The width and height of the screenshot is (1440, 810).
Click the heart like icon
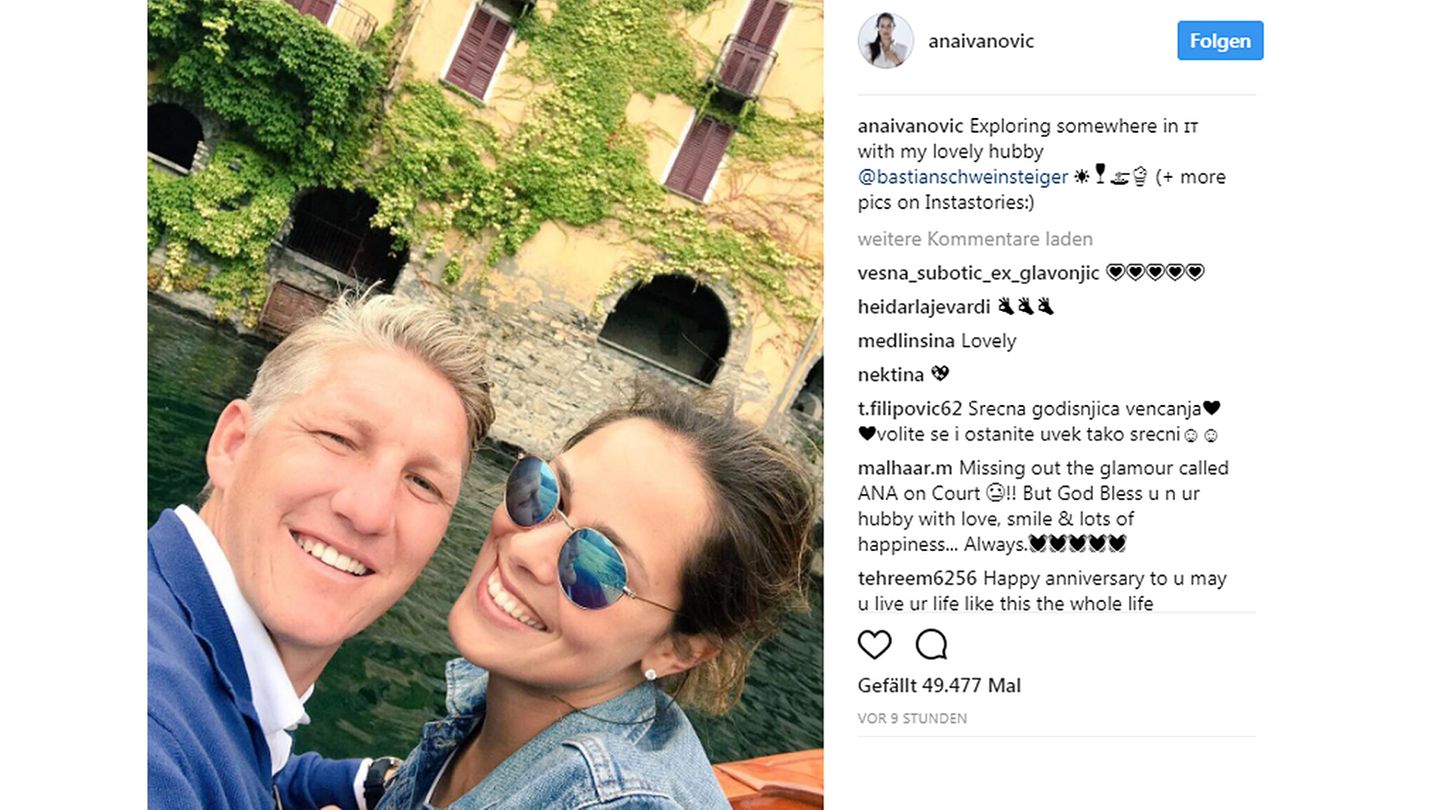click(874, 645)
